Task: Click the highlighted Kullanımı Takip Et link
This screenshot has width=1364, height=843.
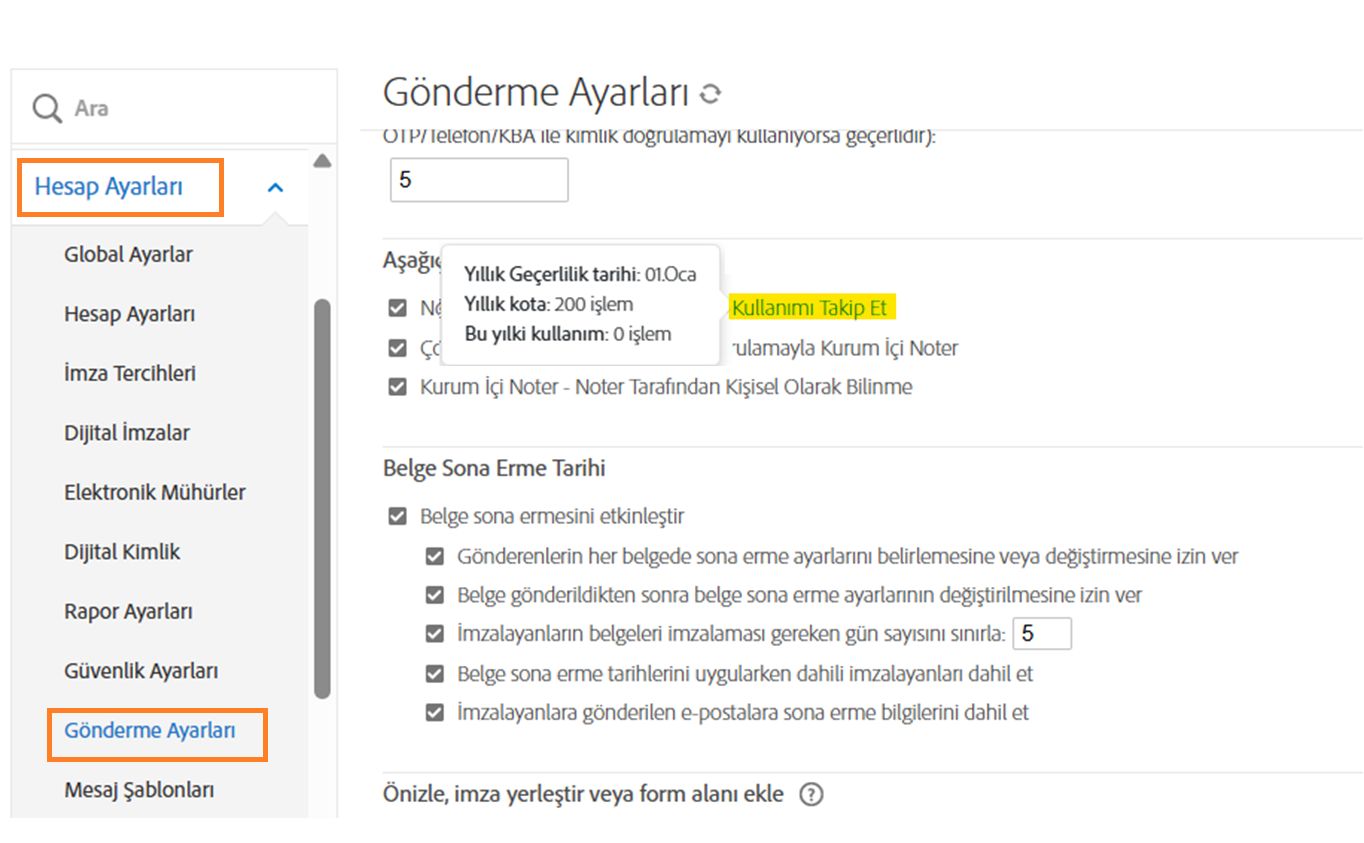Action: point(812,308)
